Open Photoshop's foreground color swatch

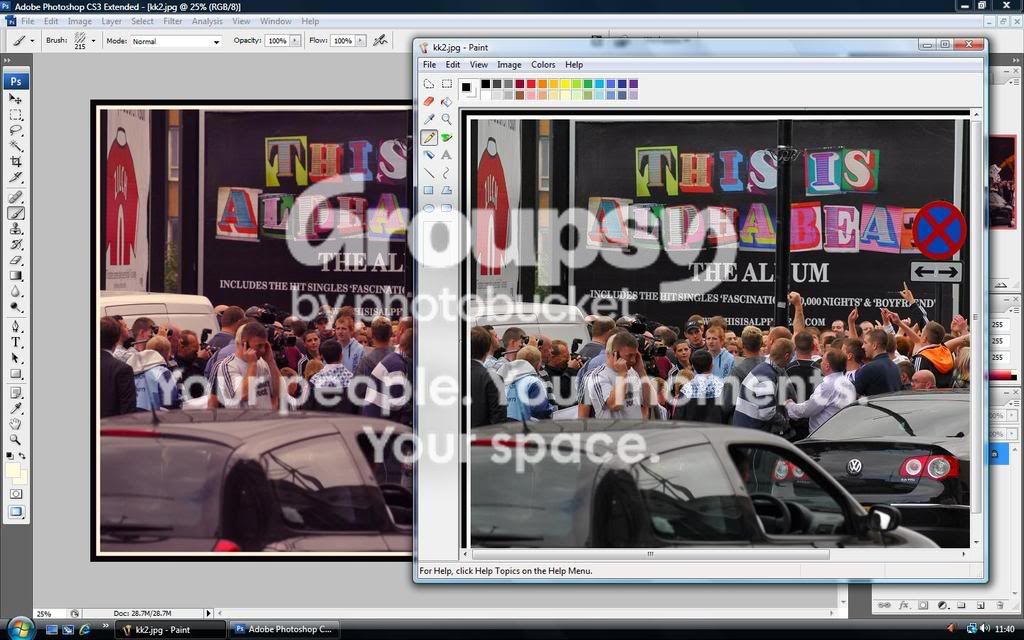[x=12, y=470]
